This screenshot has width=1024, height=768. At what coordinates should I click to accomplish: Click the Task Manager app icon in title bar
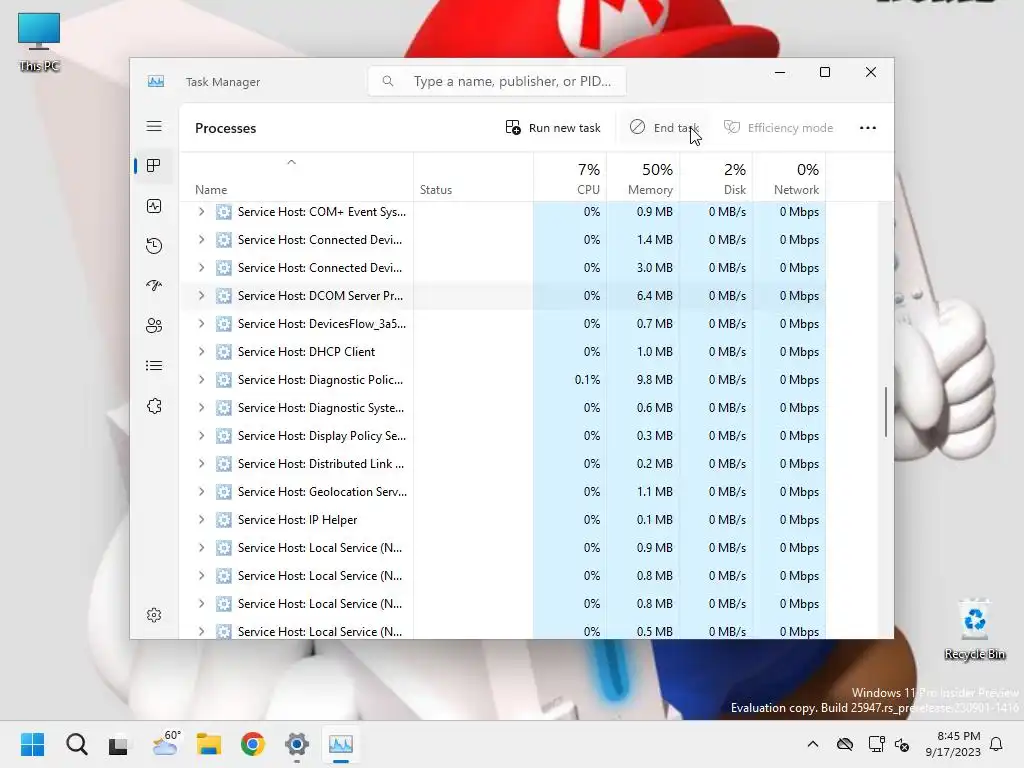point(156,82)
